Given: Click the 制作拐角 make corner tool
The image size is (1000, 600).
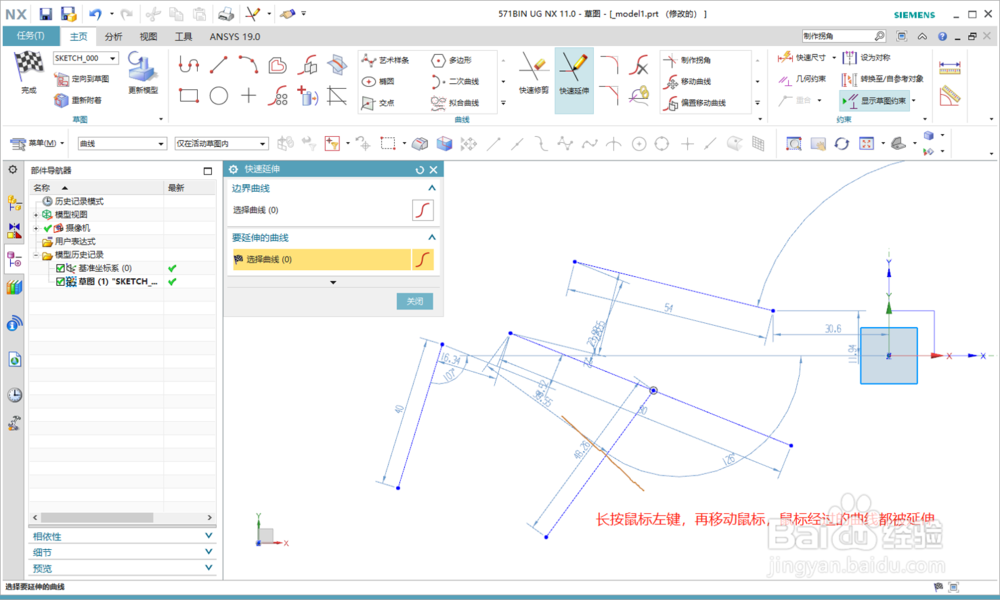Looking at the screenshot, I should 688,60.
